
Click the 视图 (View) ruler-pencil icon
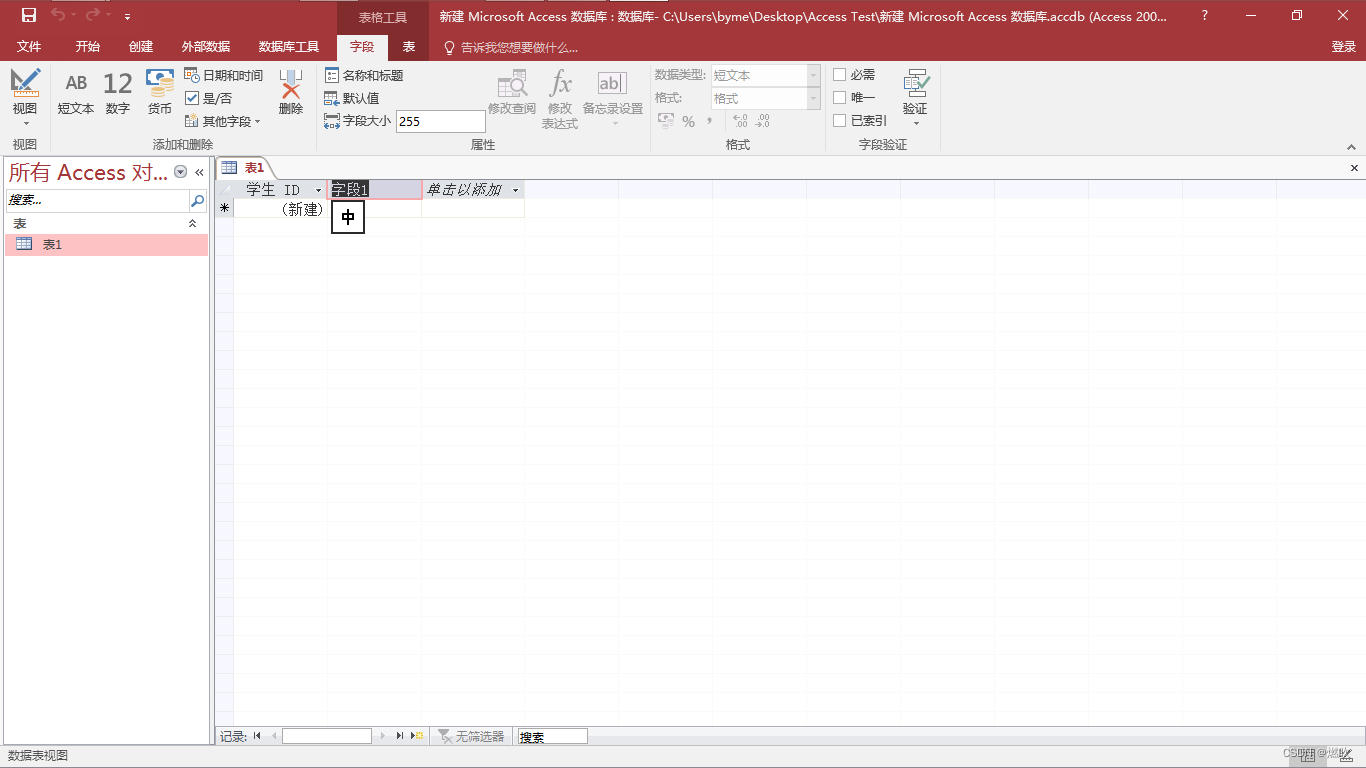[25, 83]
